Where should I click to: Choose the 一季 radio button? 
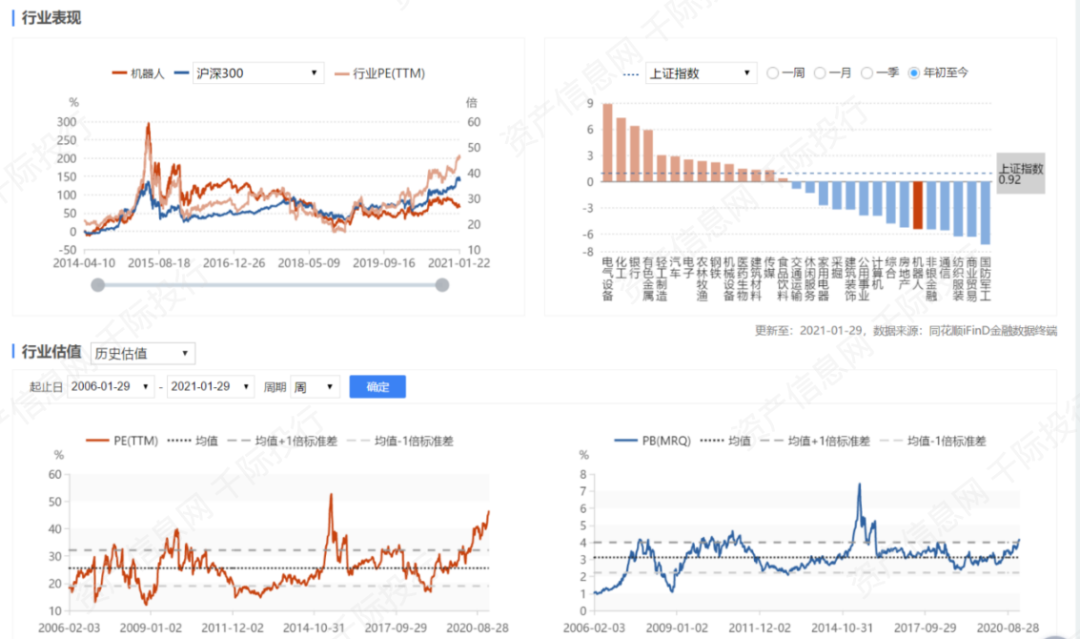coord(866,73)
